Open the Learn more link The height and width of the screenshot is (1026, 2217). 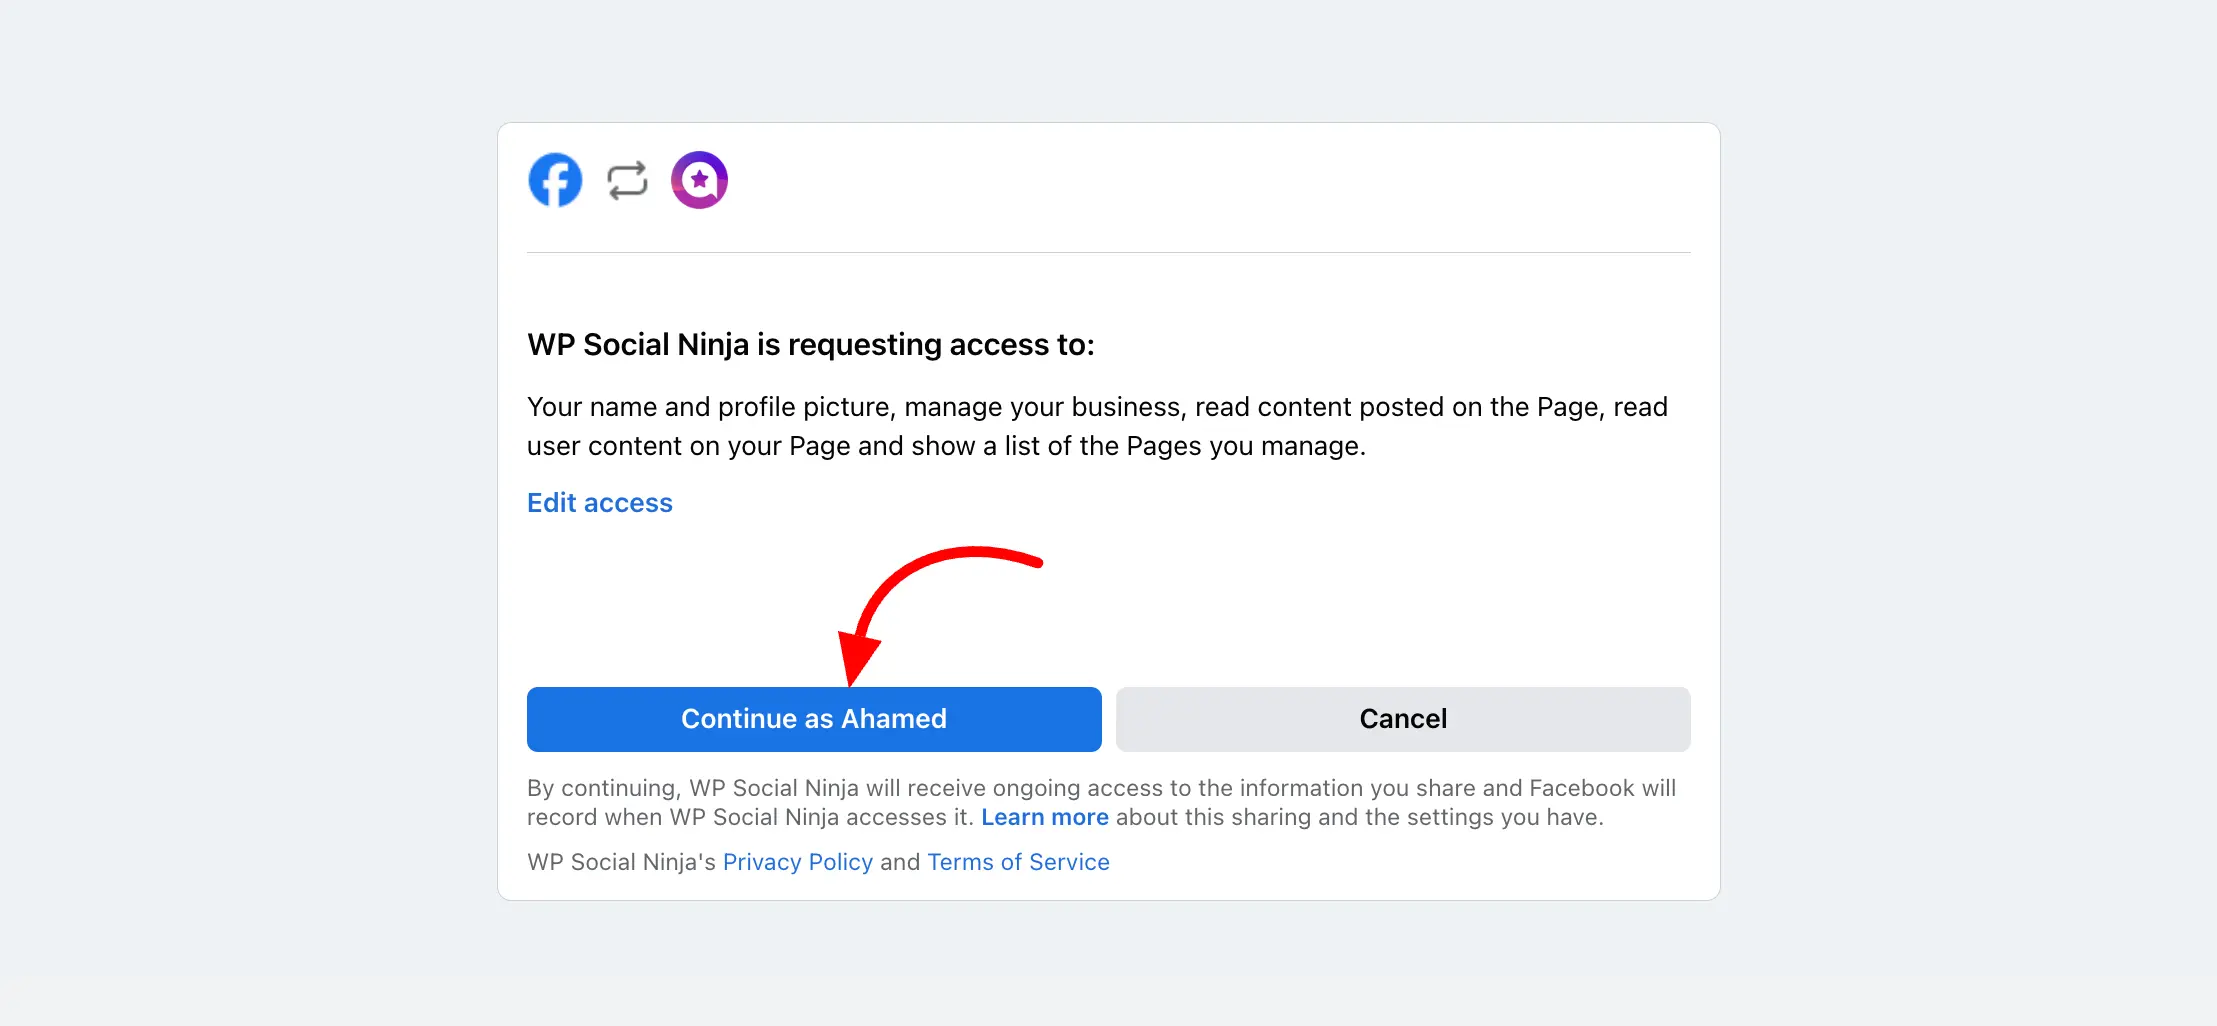1045,817
